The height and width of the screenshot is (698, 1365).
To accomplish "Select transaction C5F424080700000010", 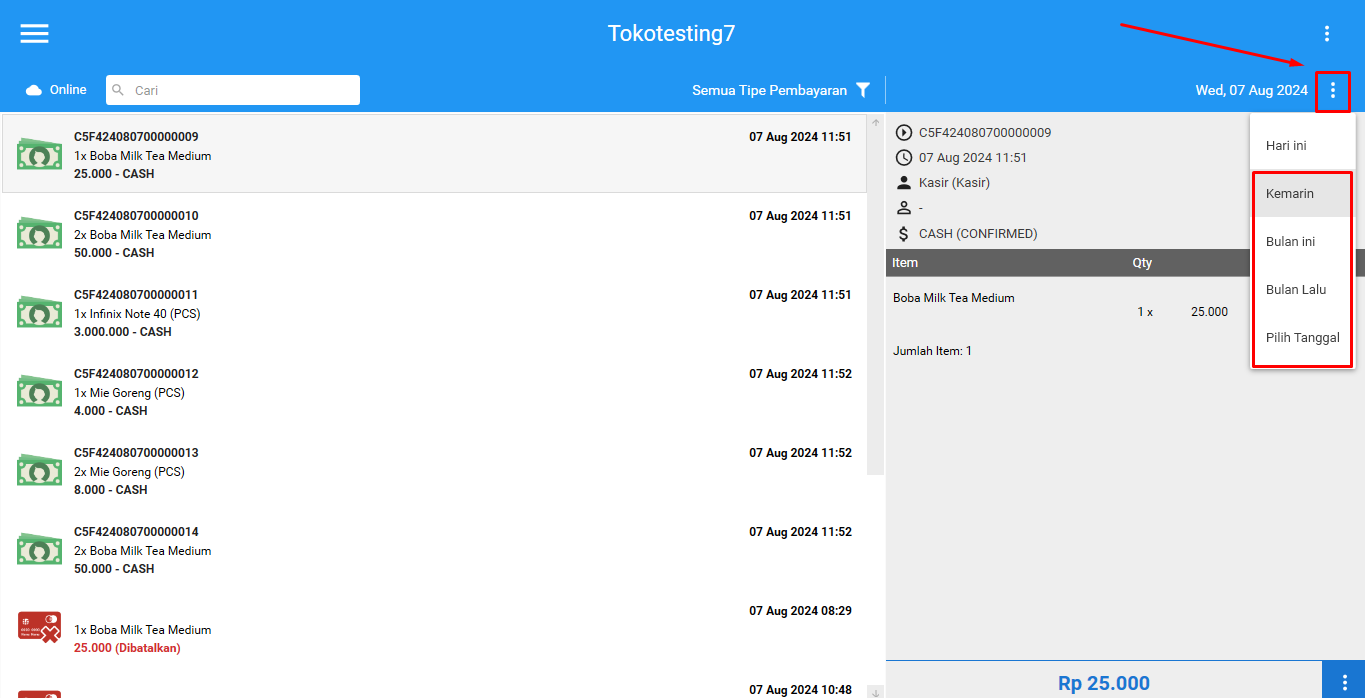I will point(434,233).
